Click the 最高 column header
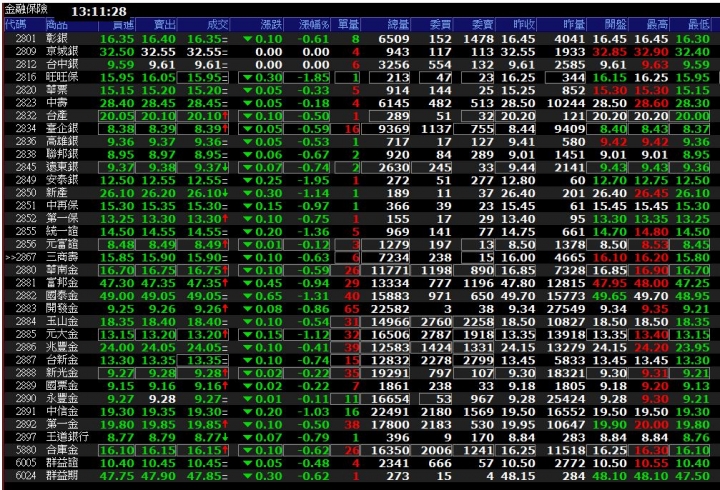The height and width of the screenshot is (490, 720). [657, 24]
